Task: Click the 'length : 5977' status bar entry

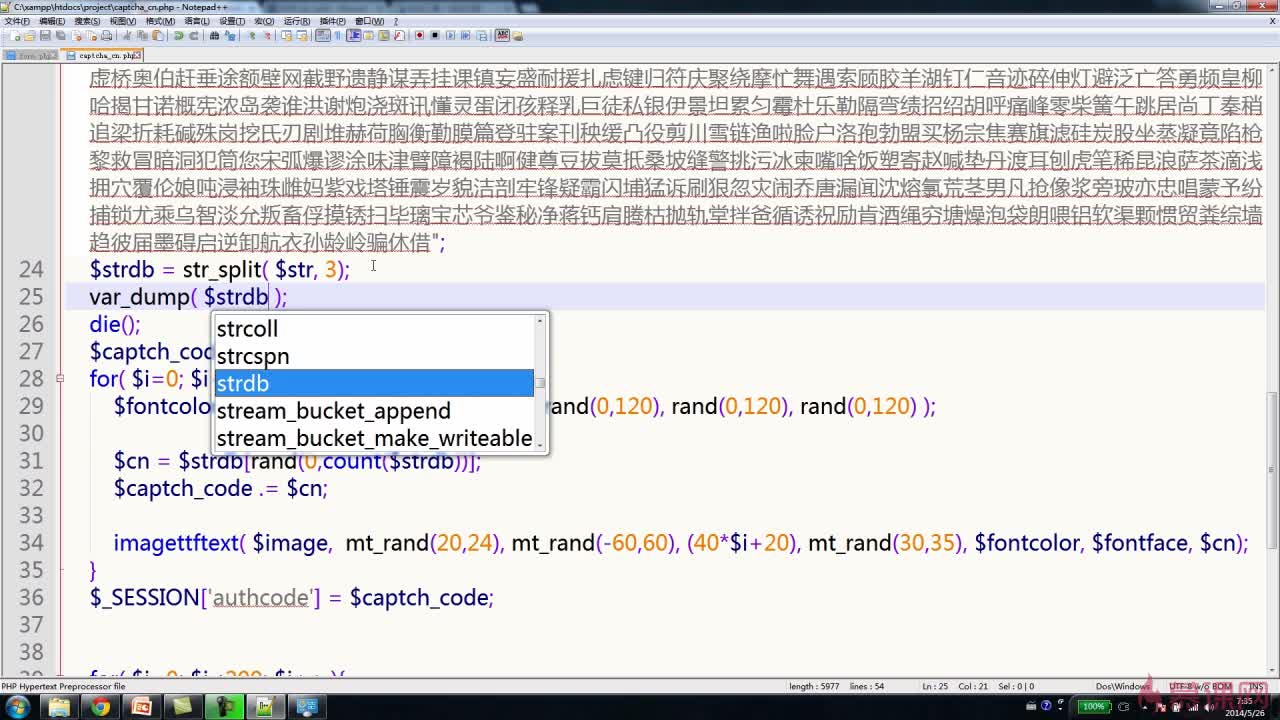Action: coord(815,687)
